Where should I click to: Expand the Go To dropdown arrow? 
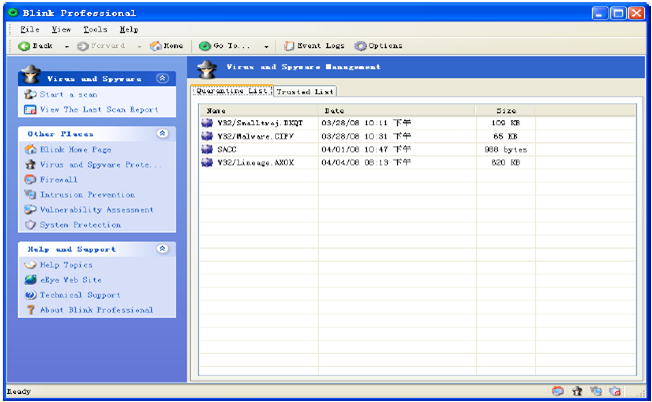click(266, 47)
